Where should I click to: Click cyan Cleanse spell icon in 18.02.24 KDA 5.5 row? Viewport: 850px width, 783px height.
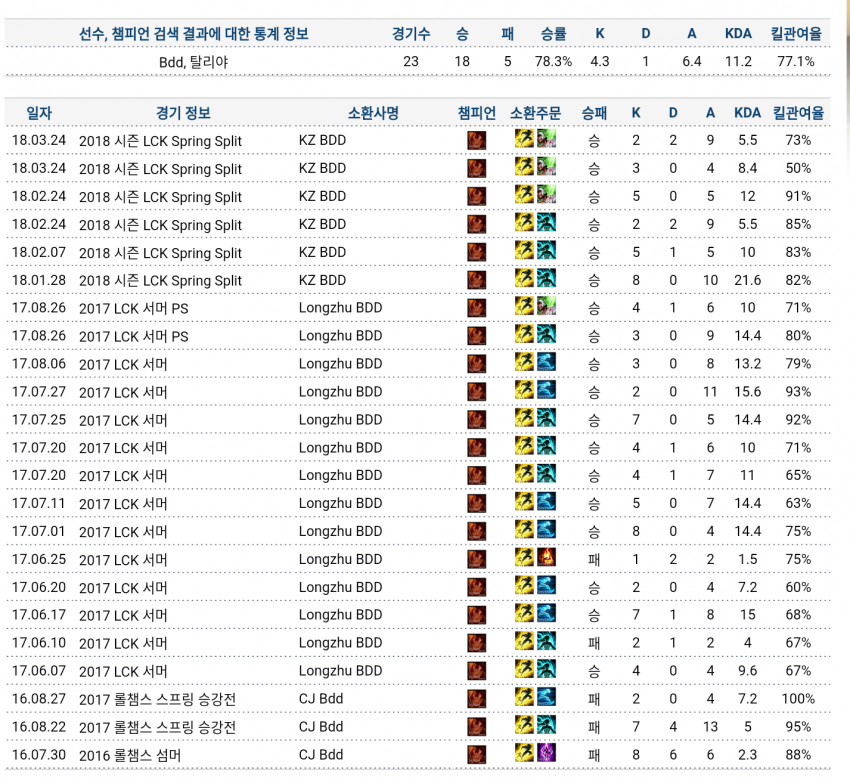546,222
